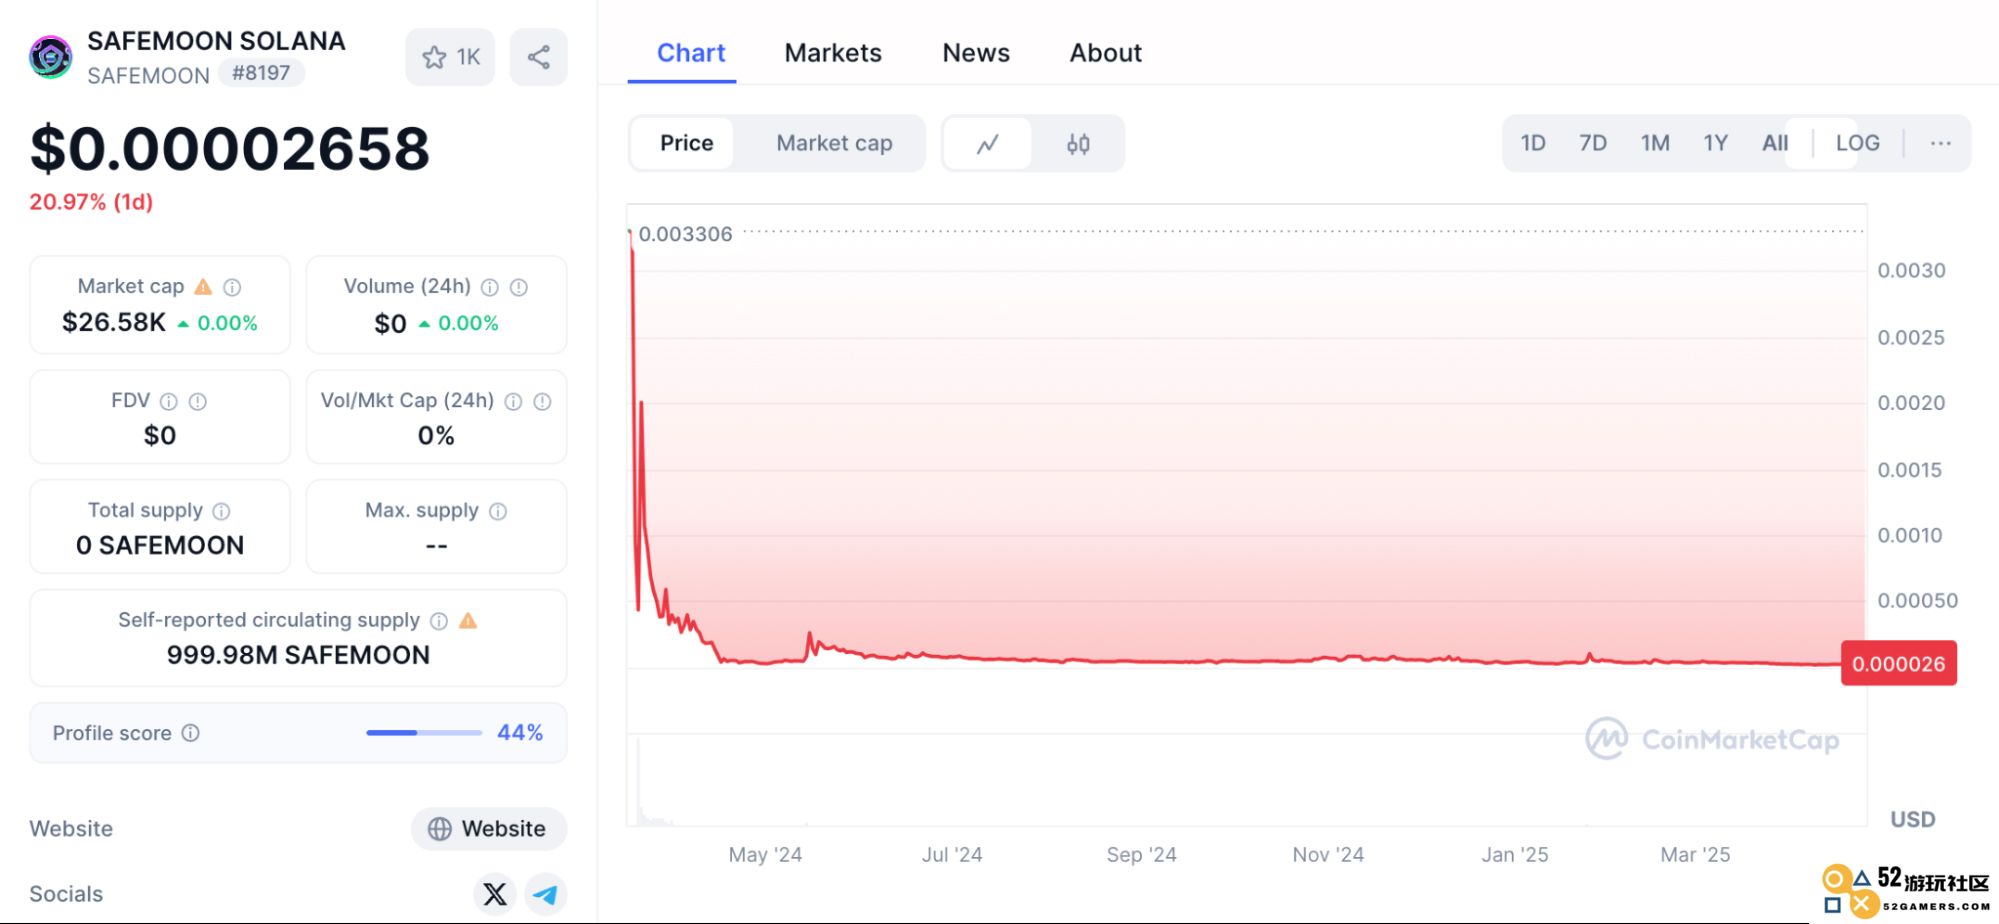Open the share icon button
1999x924 pixels.
tap(538, 57)
